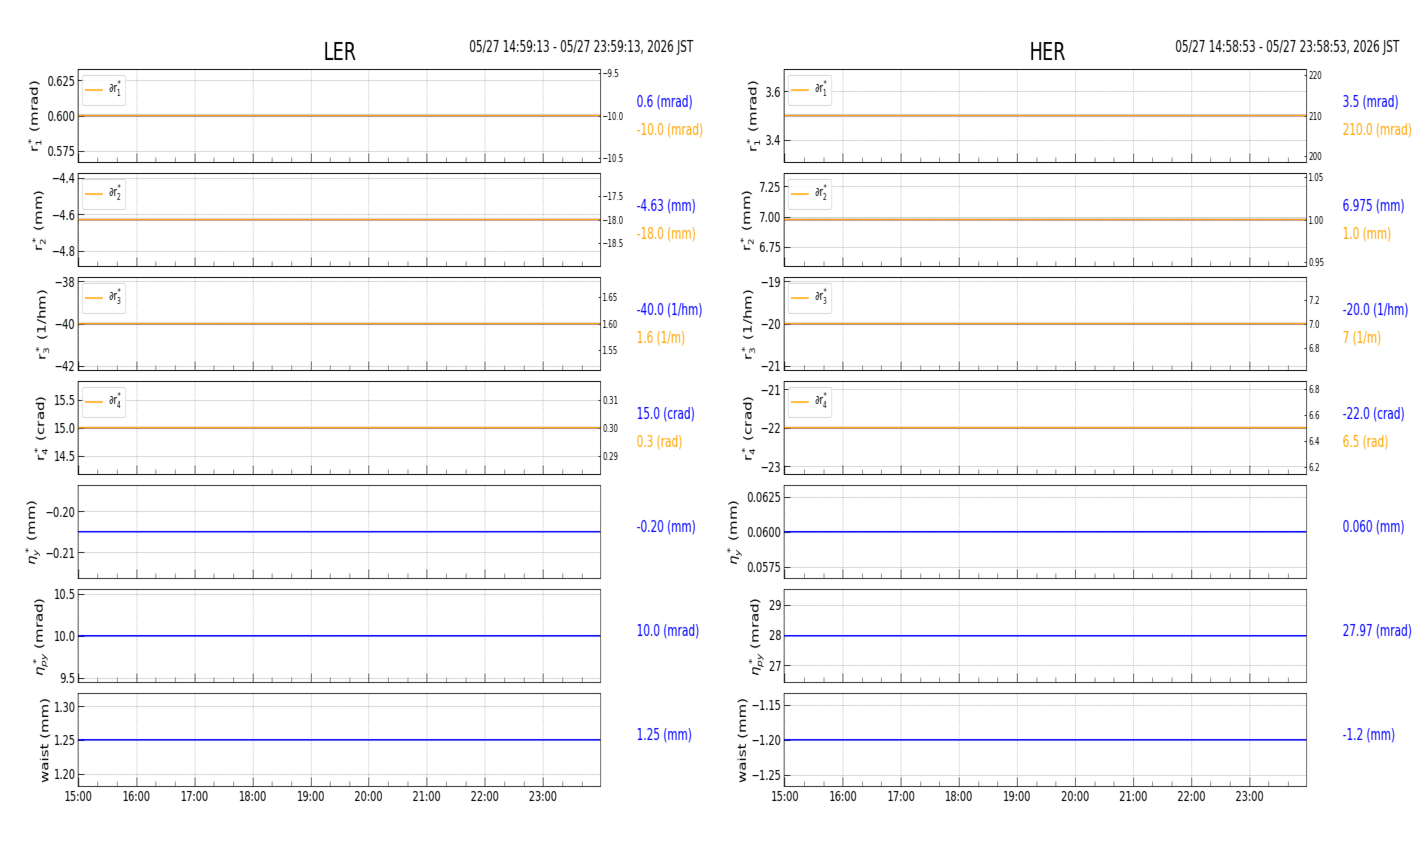Click the 15:00 tick label under LER

point(78,797)
